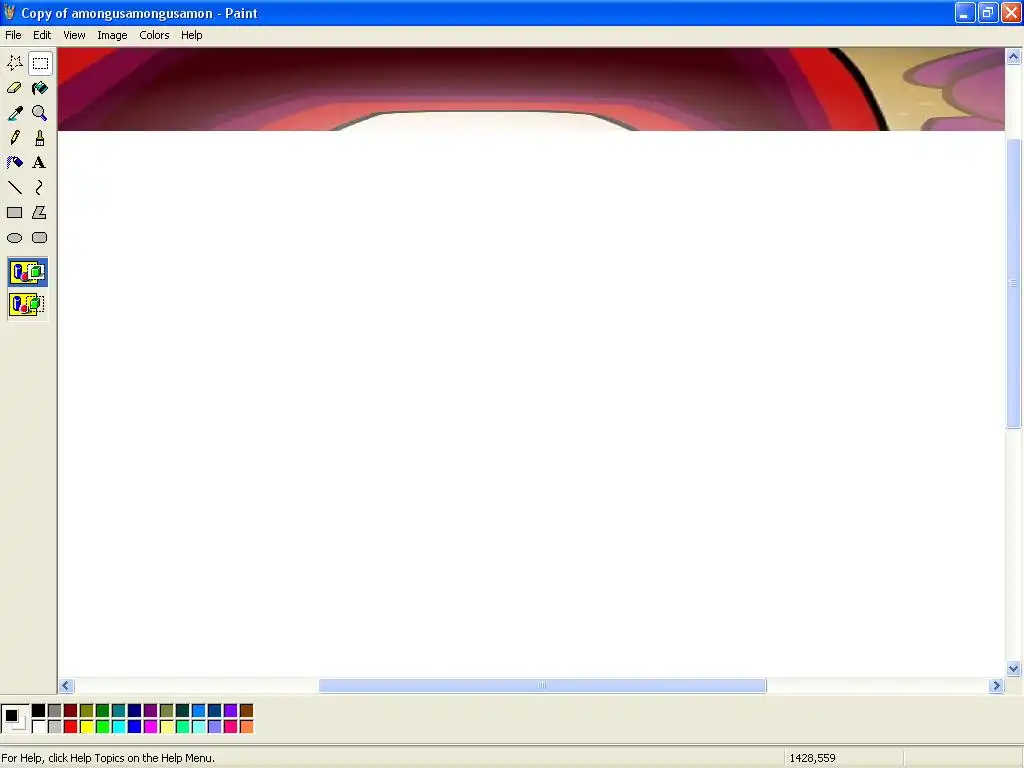Click the status bar help text
Image resolution: width=1024 pixels, height=768 pixels.
point(108,758)
